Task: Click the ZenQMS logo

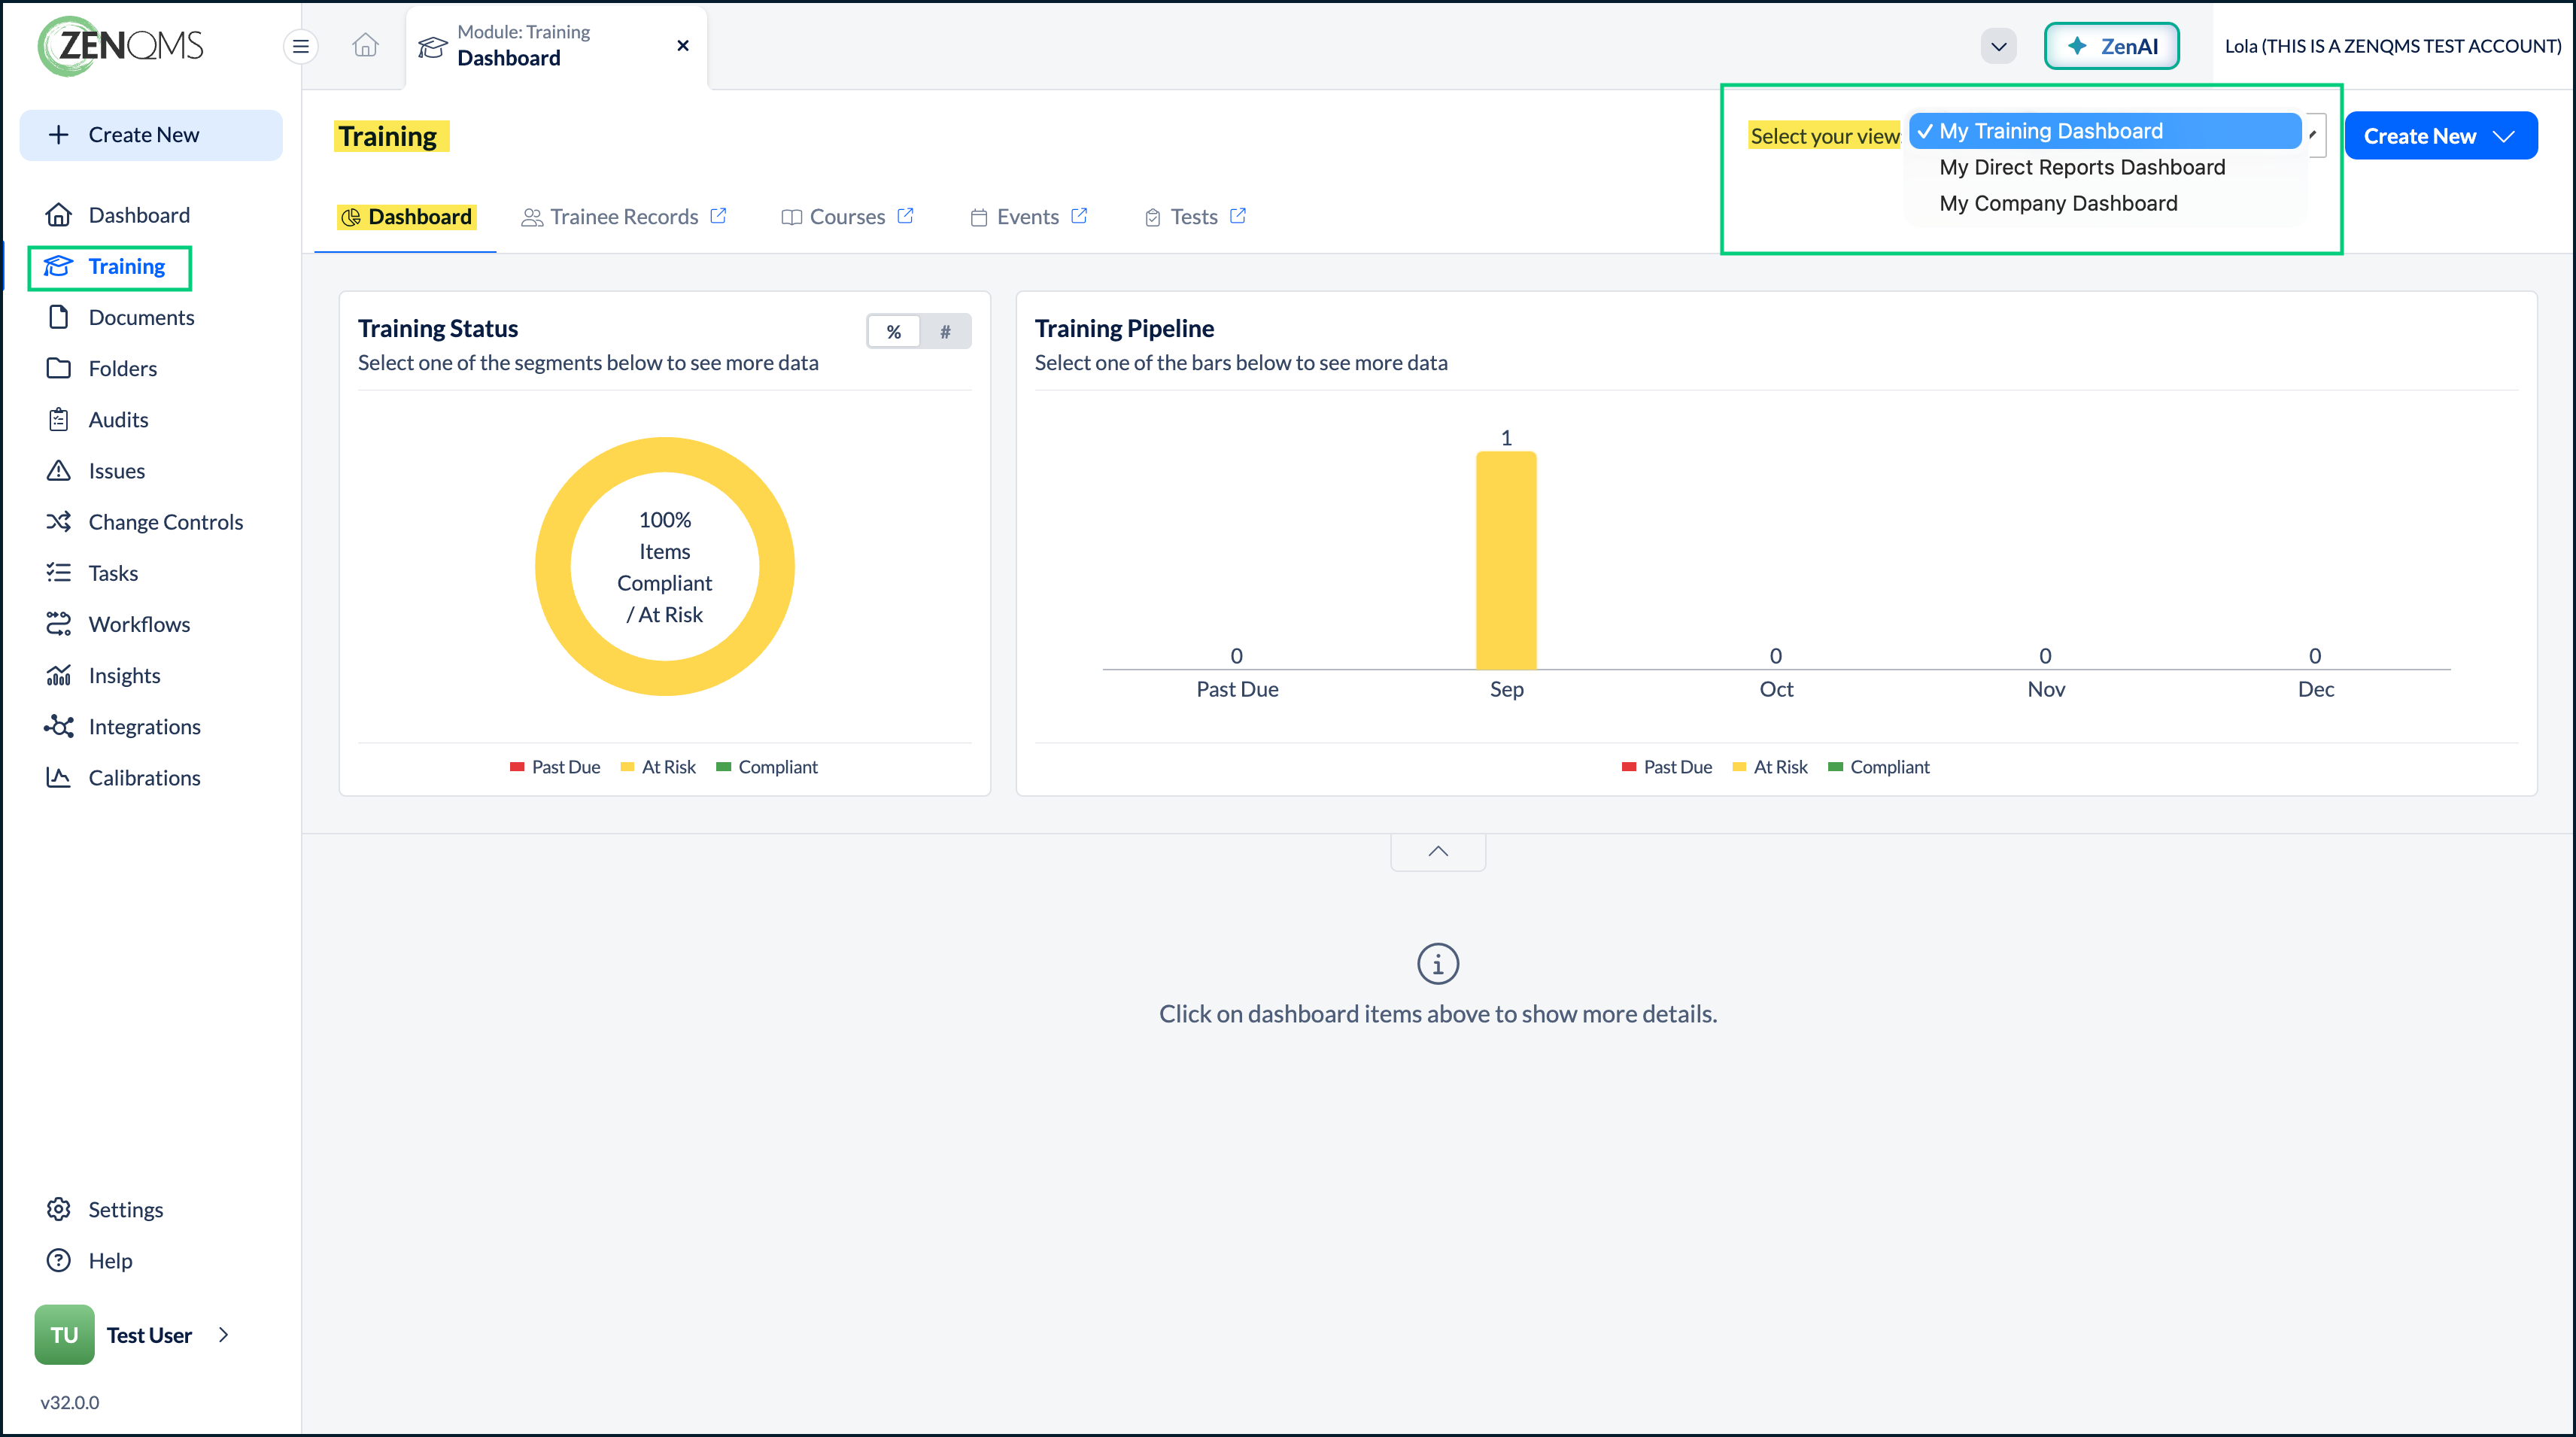Action: [x=121, y=46]
